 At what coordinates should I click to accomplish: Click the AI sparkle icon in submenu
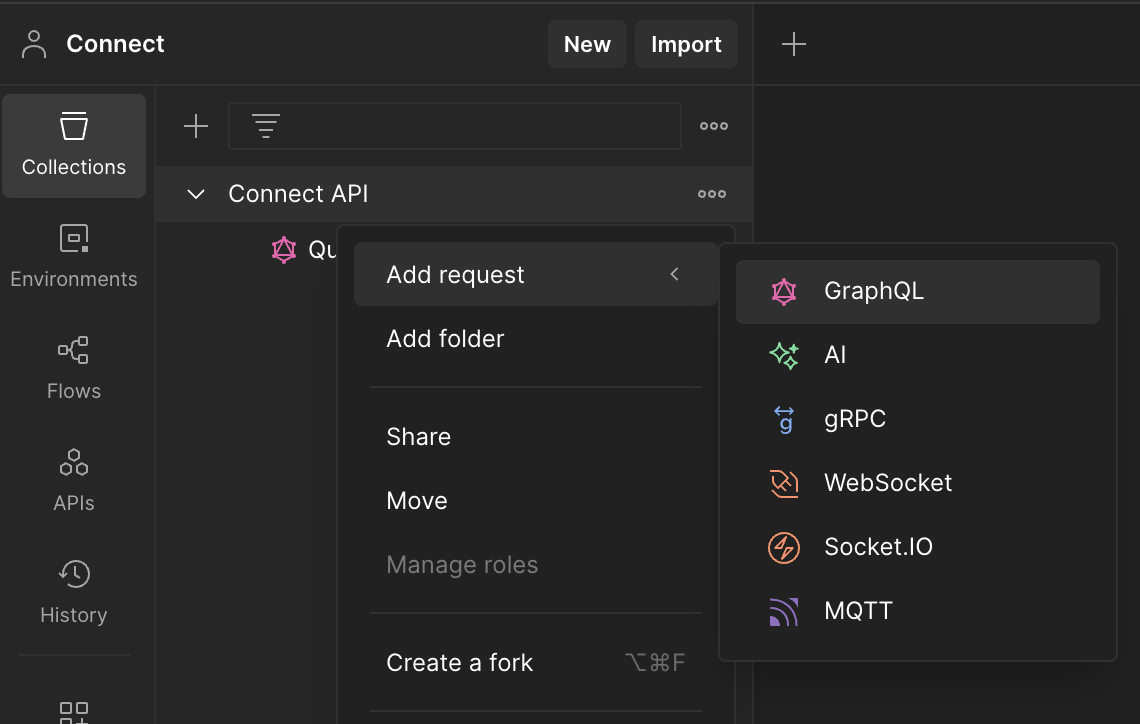[784, 355]
